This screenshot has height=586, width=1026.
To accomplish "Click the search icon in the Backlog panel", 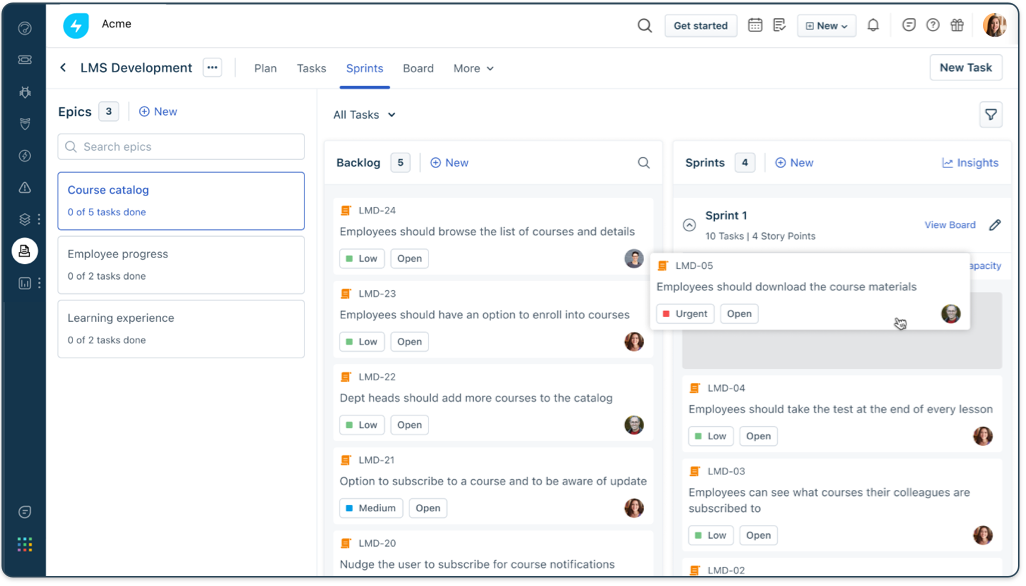I will tap(644, 162).
